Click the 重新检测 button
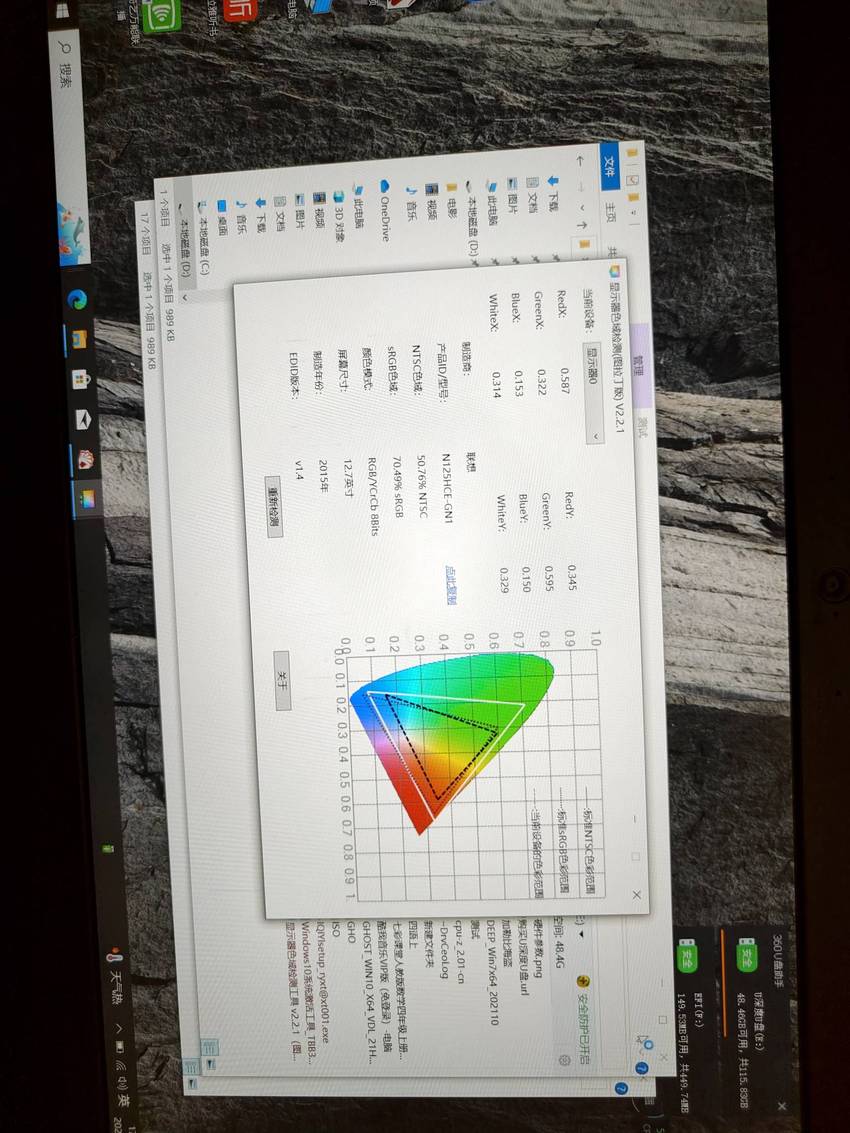The width and height of the screenshot is (850, 1133). coord(273,506)
